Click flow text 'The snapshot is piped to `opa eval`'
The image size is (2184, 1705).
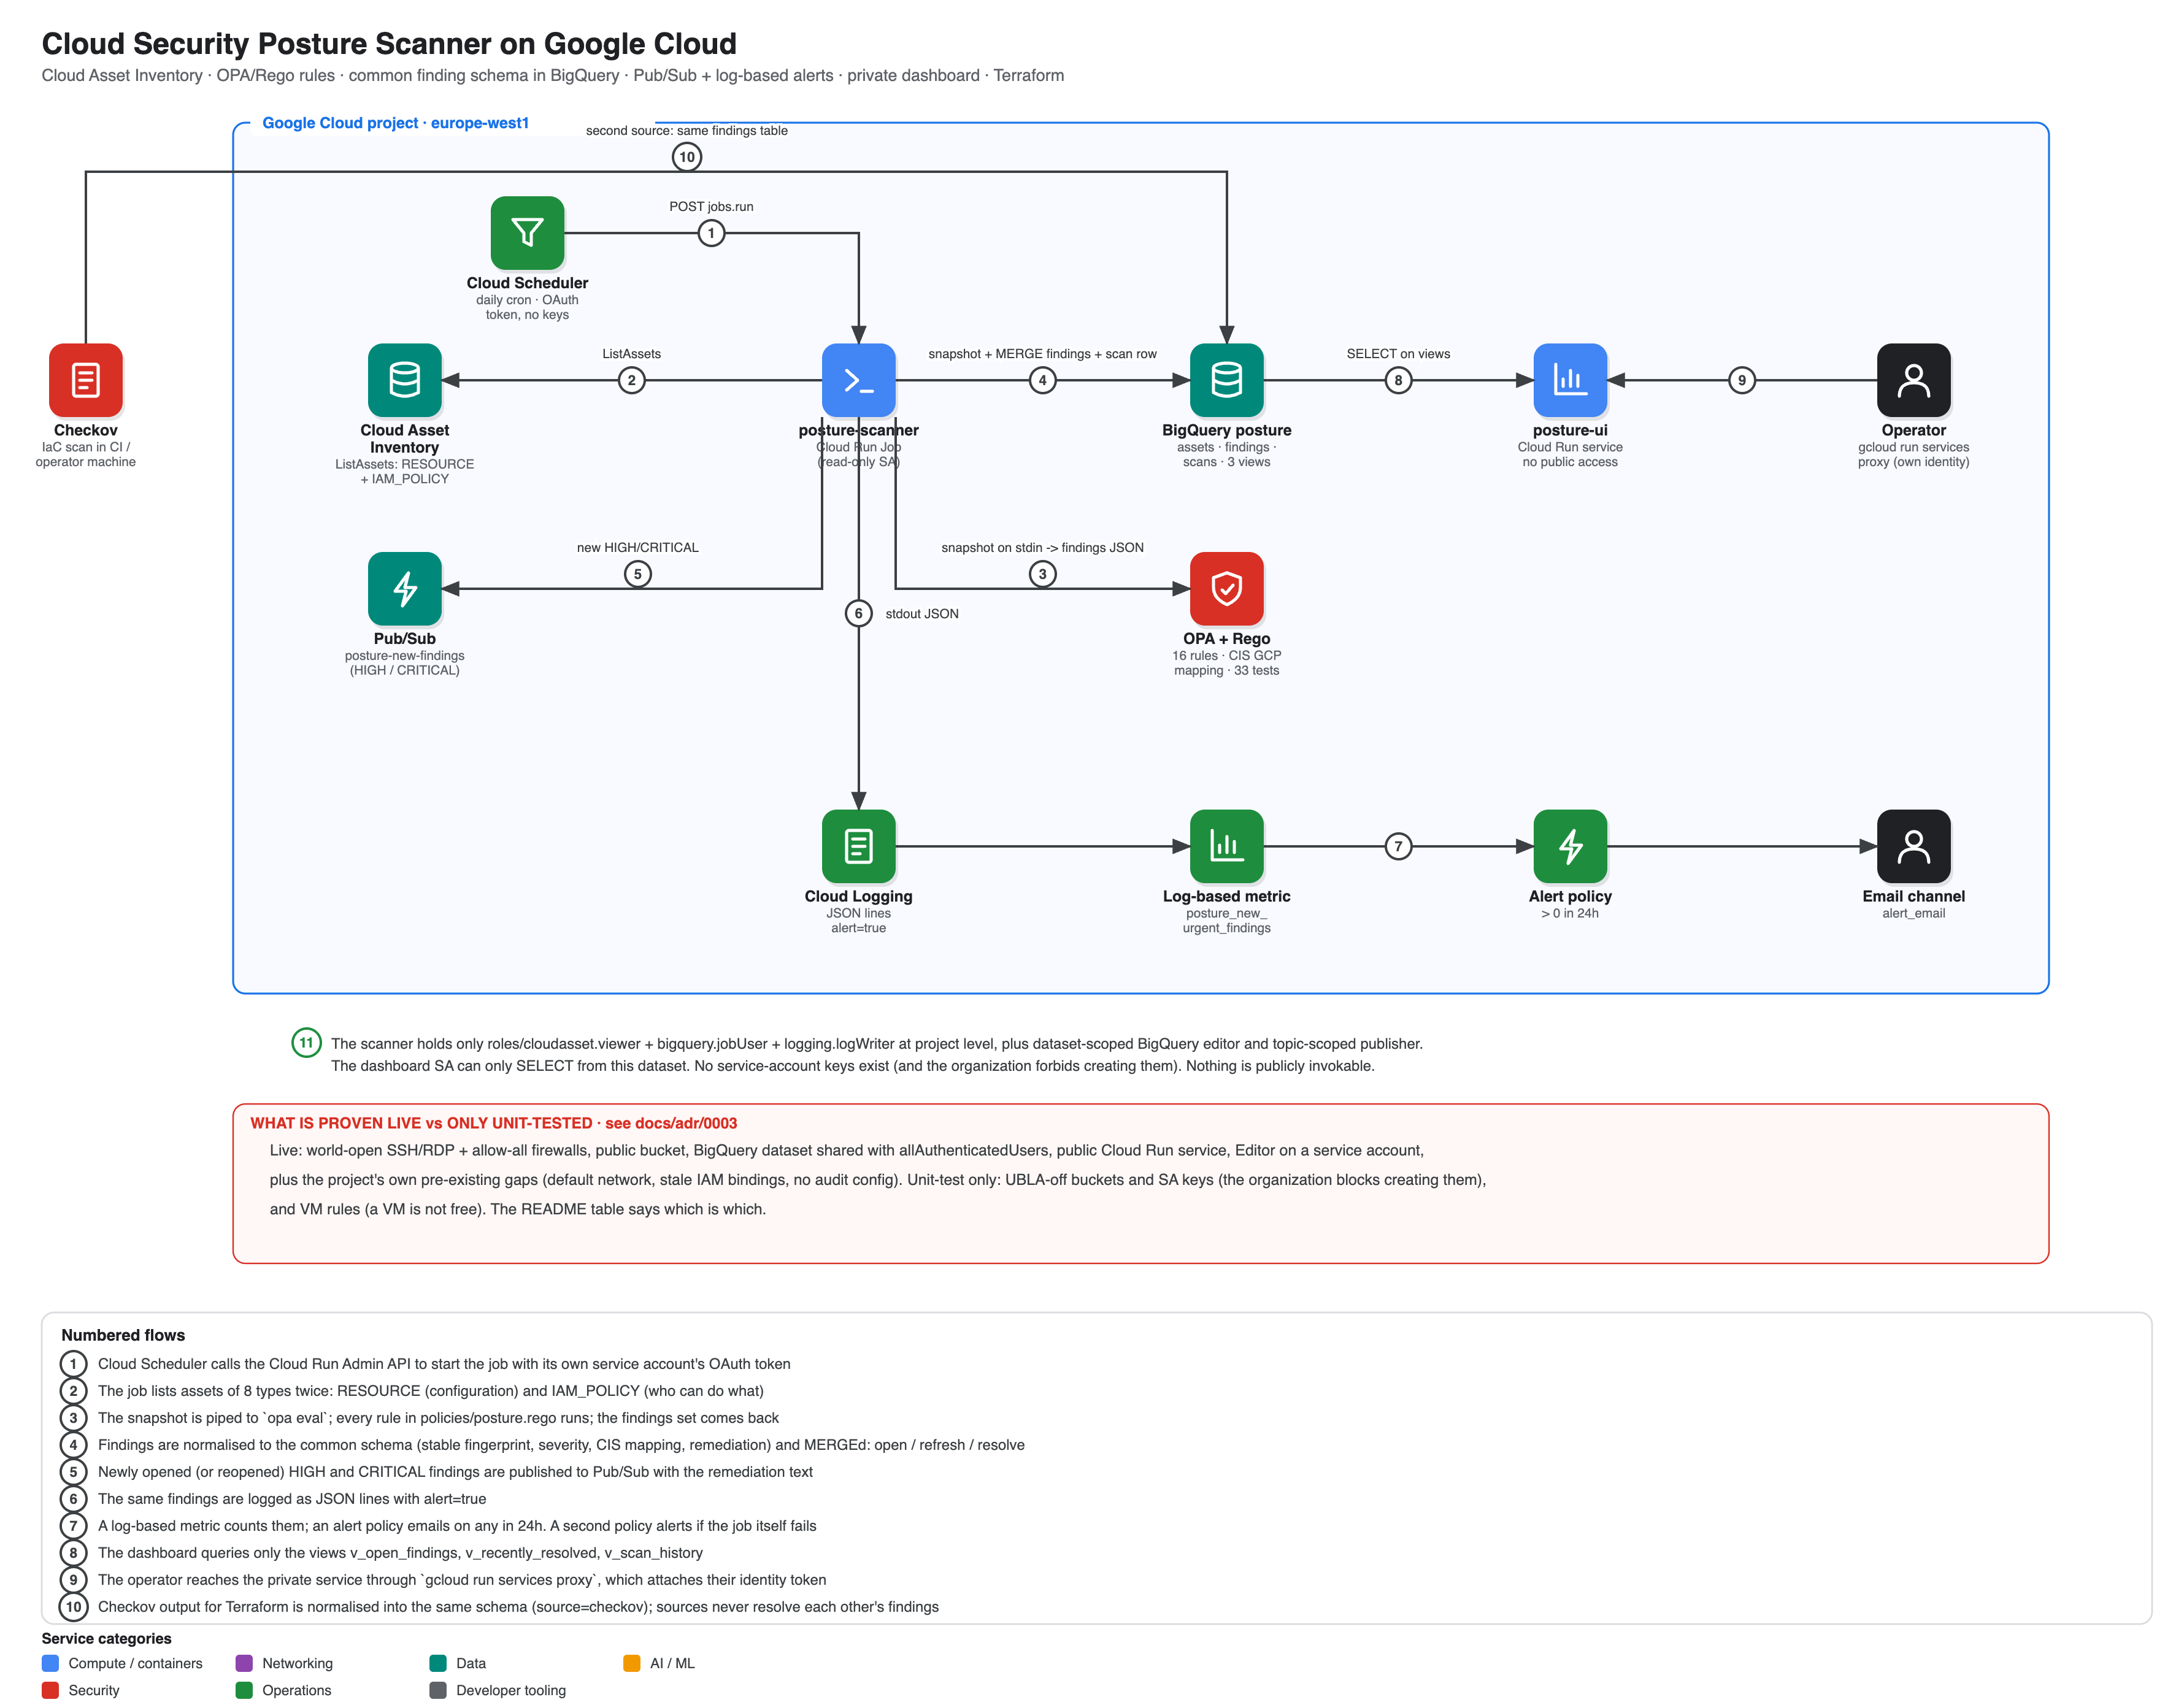coord(438,1418)
